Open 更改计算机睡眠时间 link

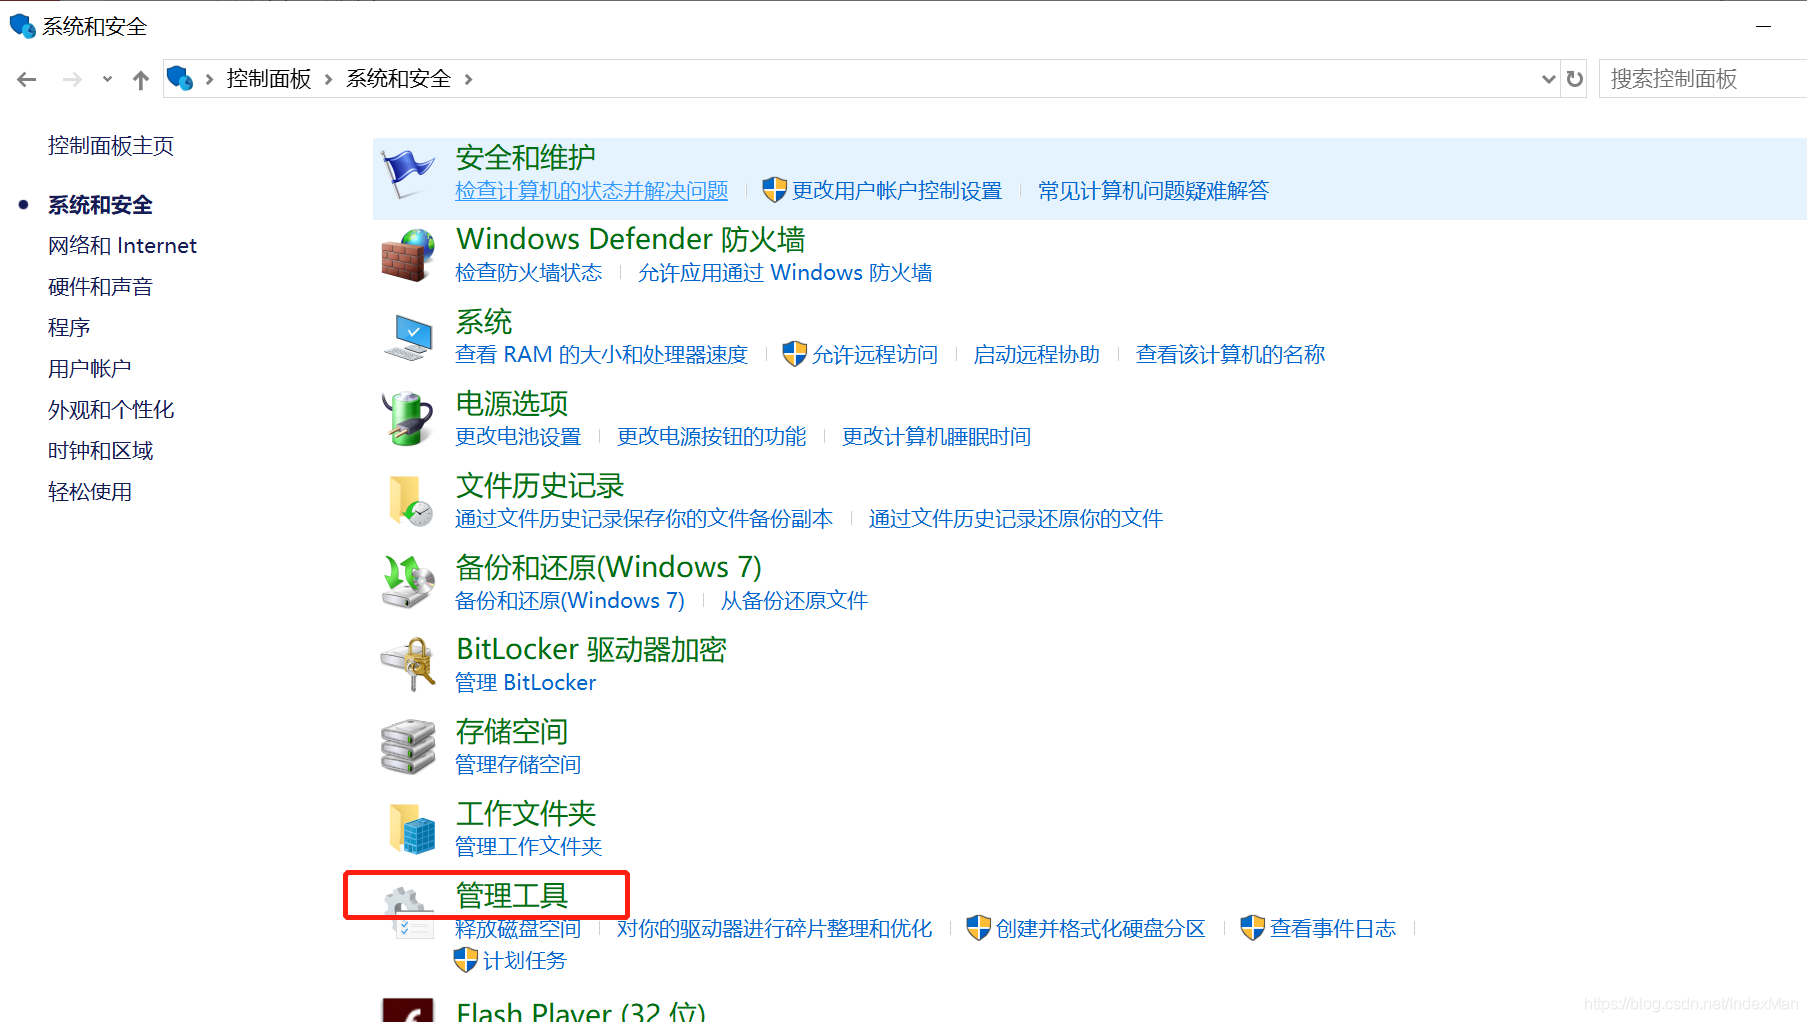(x=936, y=437)
